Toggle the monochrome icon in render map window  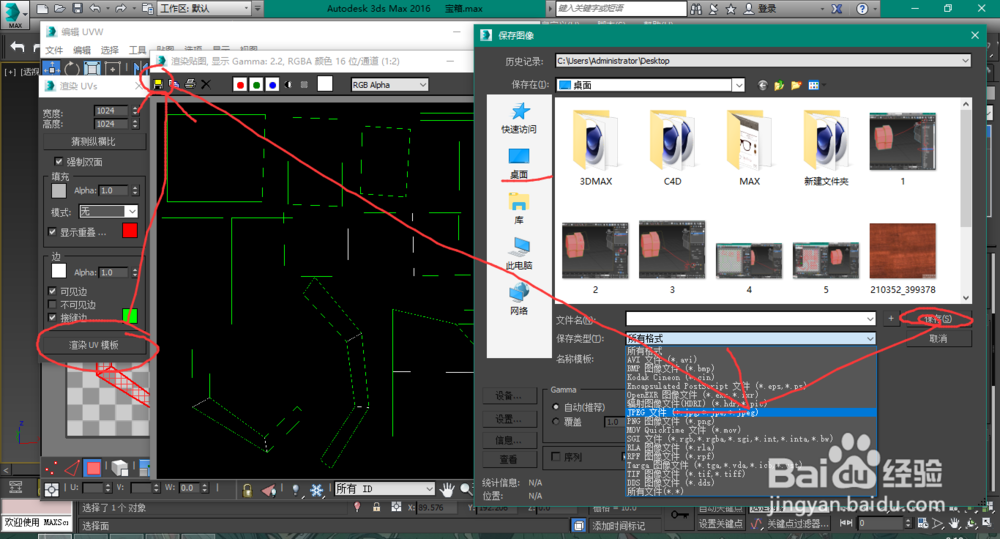pos(304,84)
